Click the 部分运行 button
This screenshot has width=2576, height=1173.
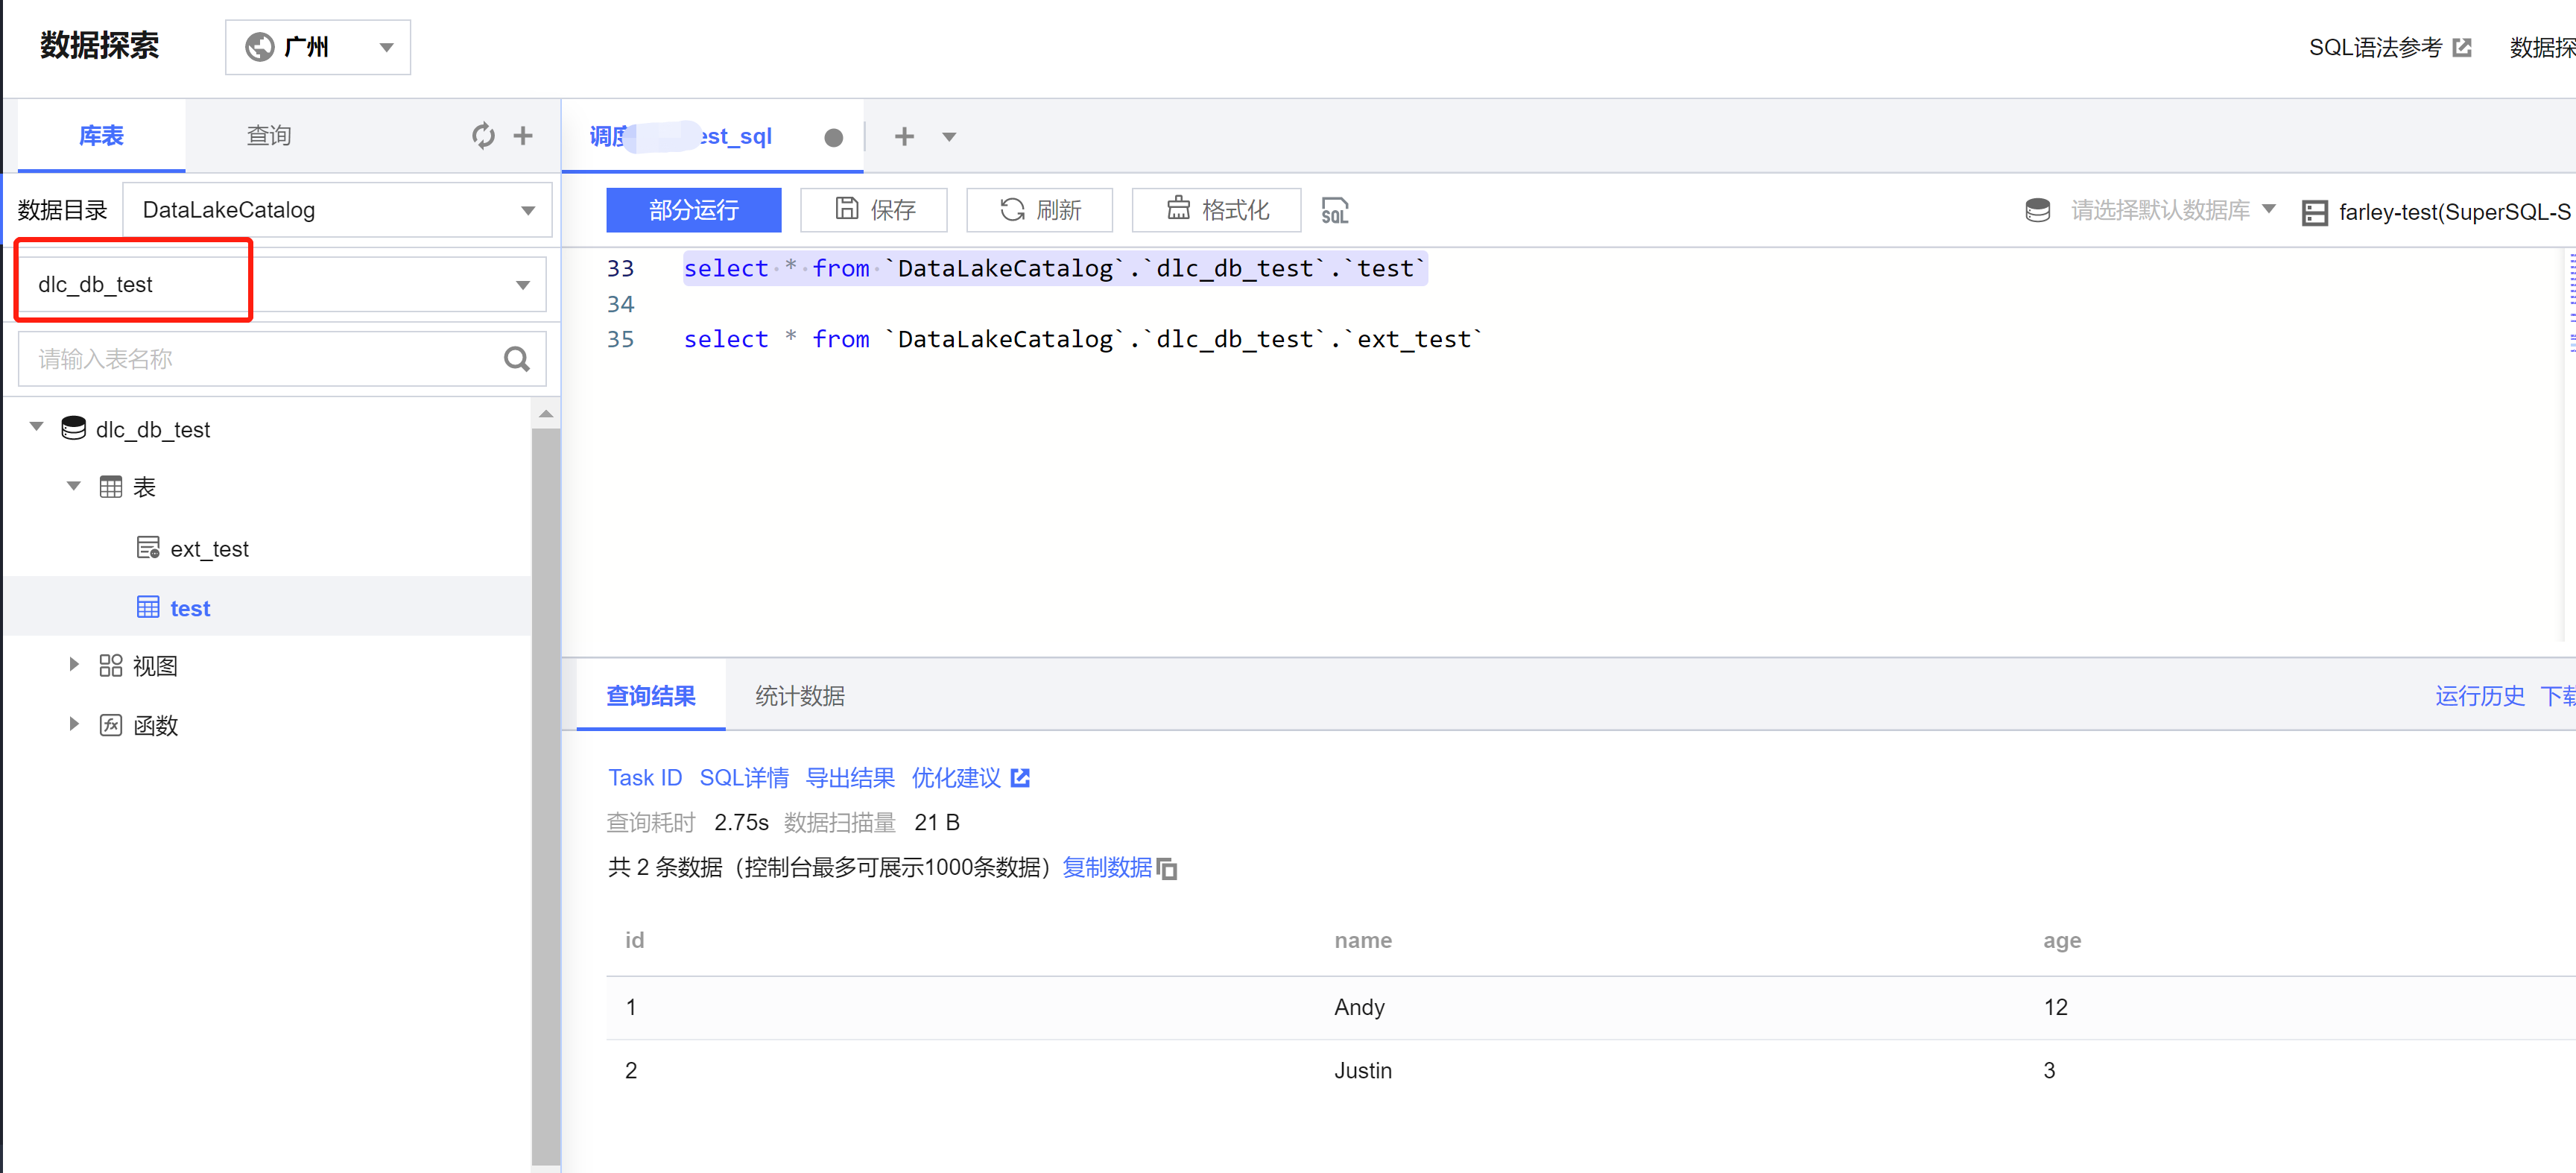[x=693, y=210]
